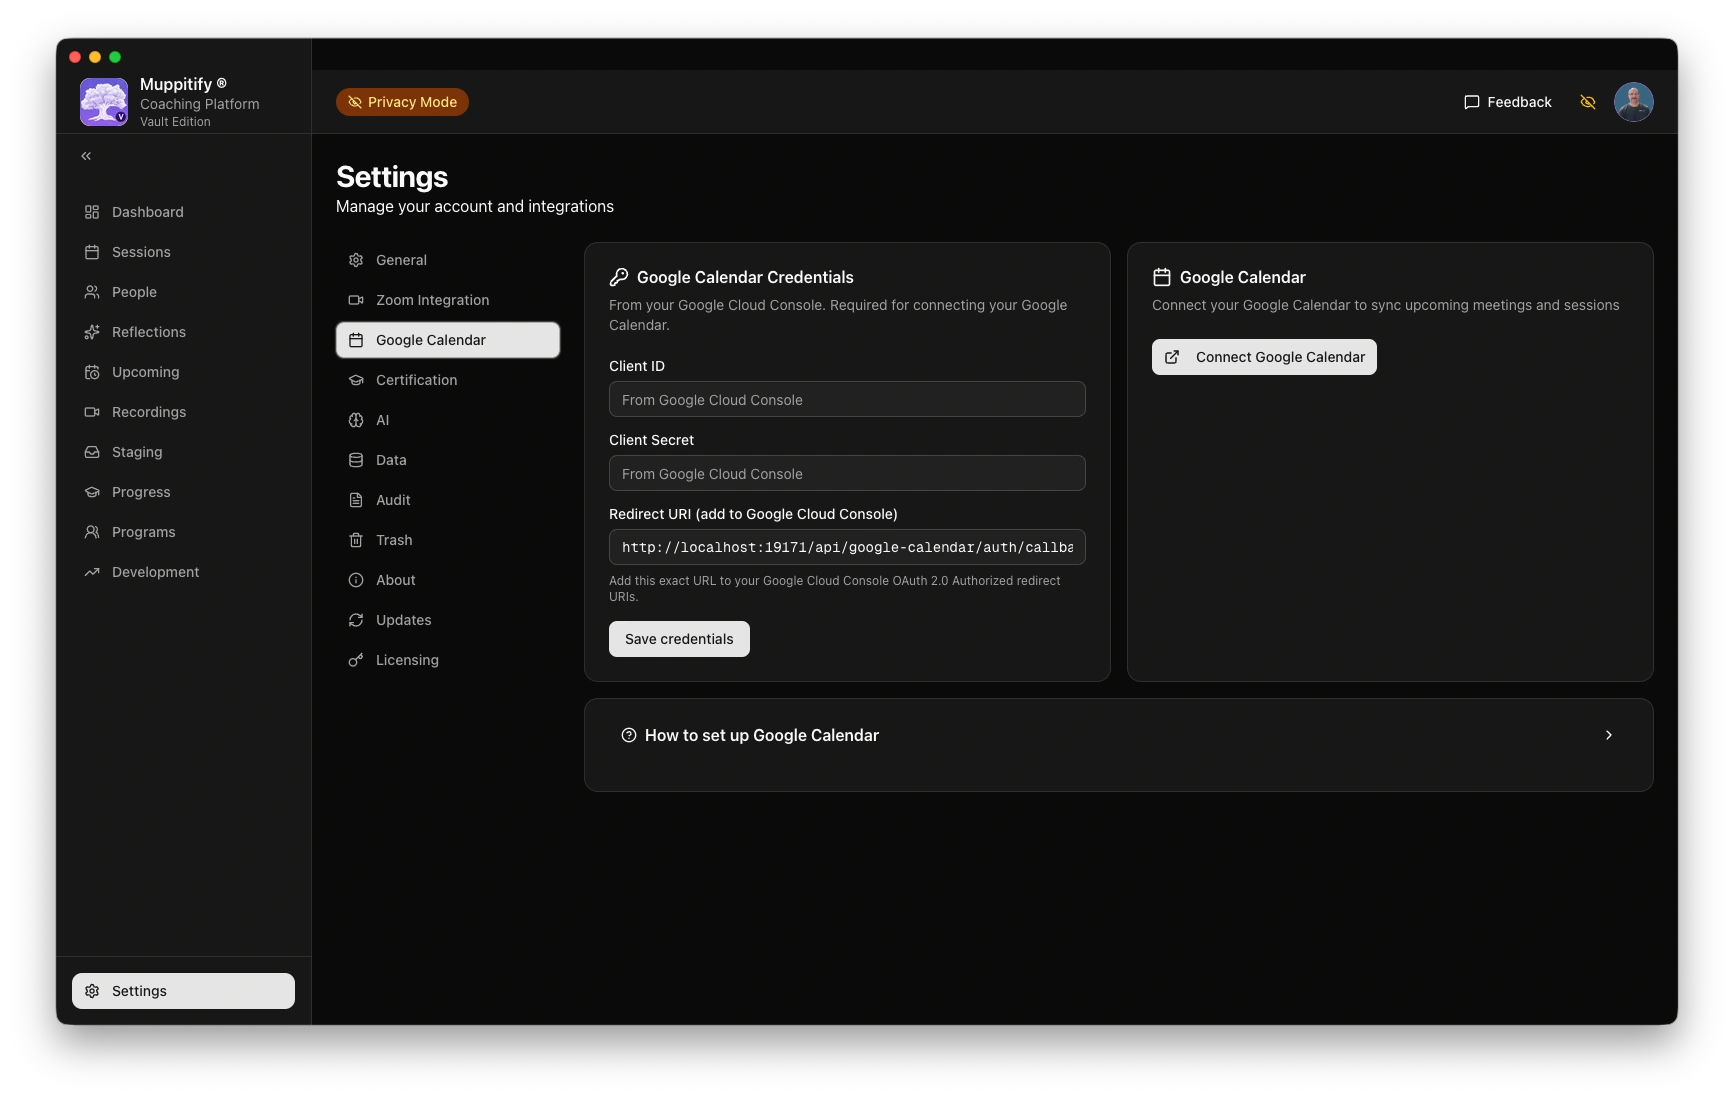This screenshot has height=1099, width=1734.
Task: Collapse the sidebar with double-chevron
Action: (86, 156)
